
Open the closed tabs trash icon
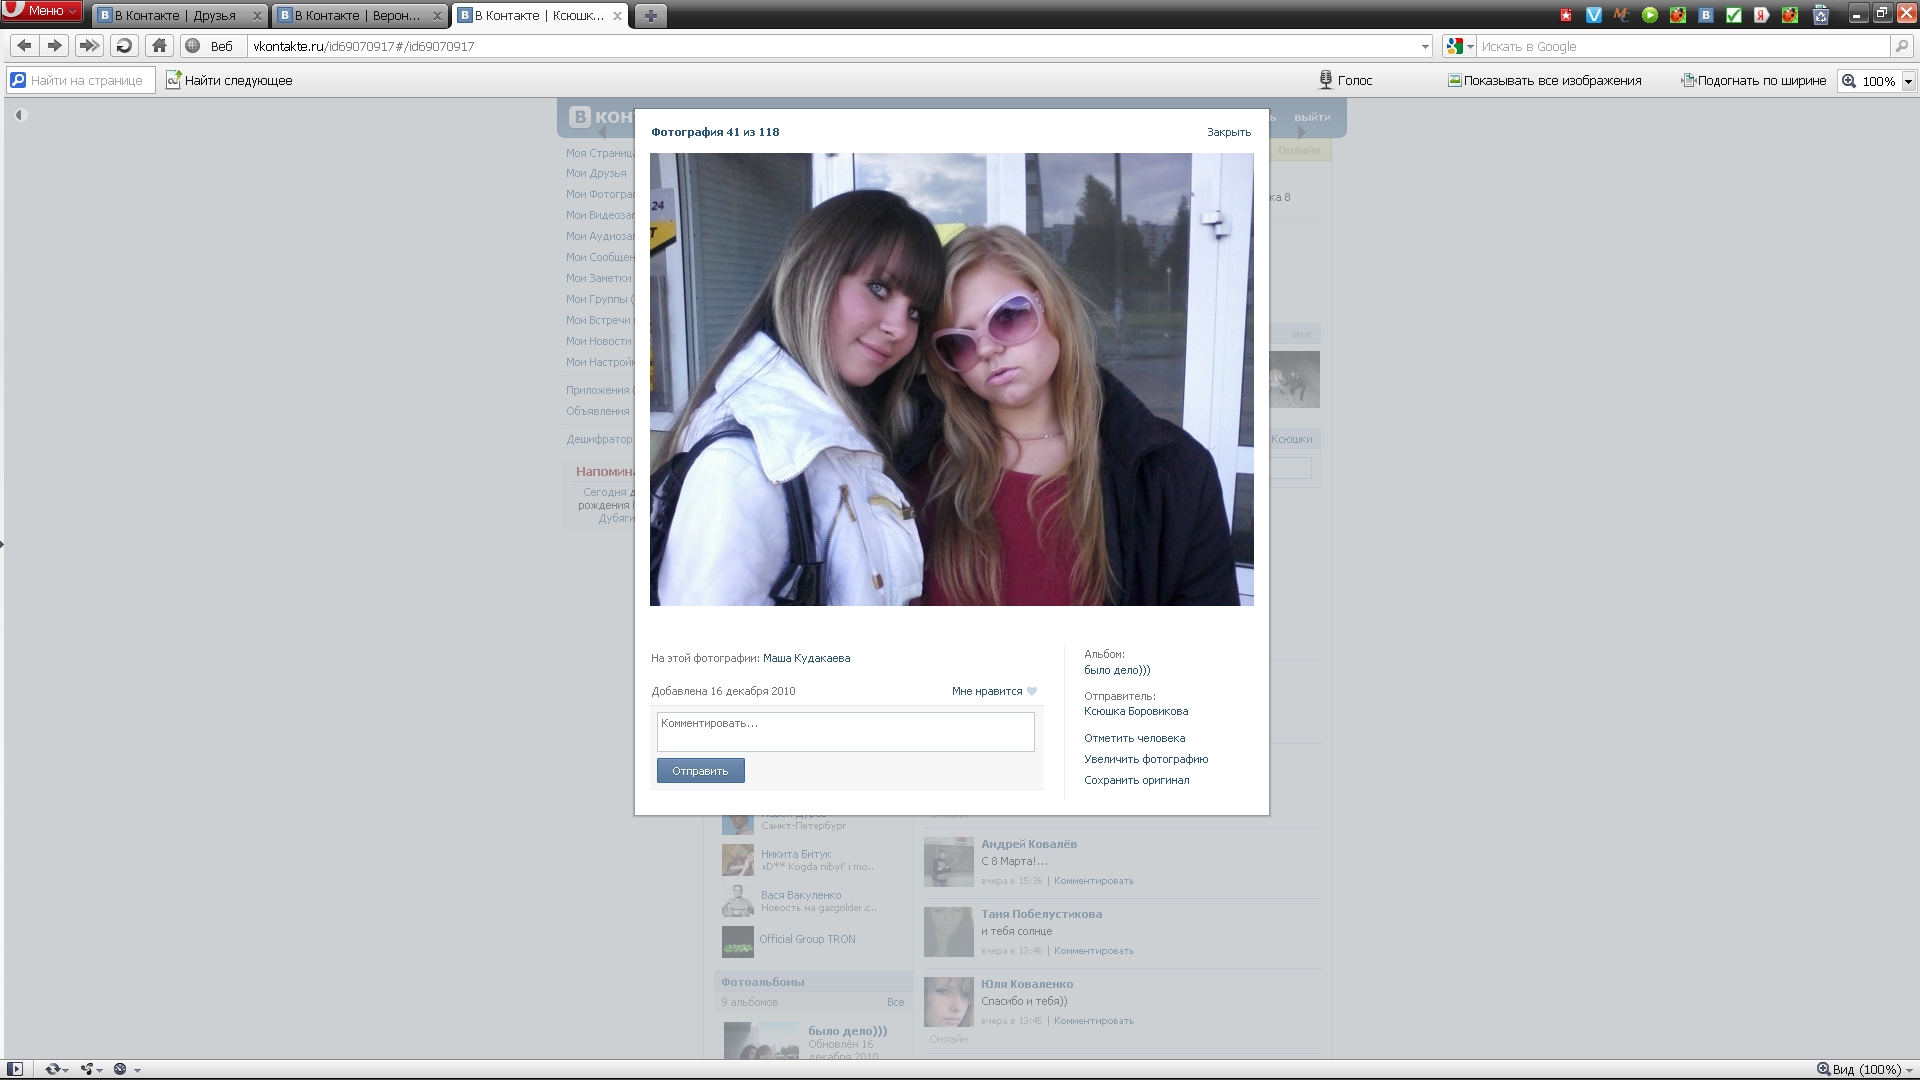point(1821,15)
